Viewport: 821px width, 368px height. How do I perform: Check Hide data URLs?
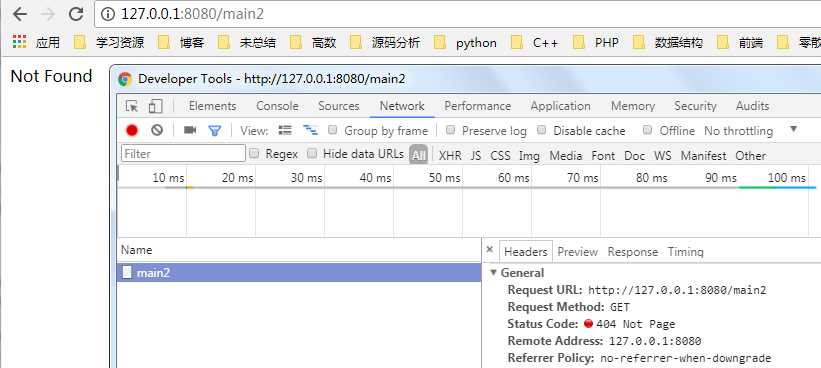[x=312, y=153]
